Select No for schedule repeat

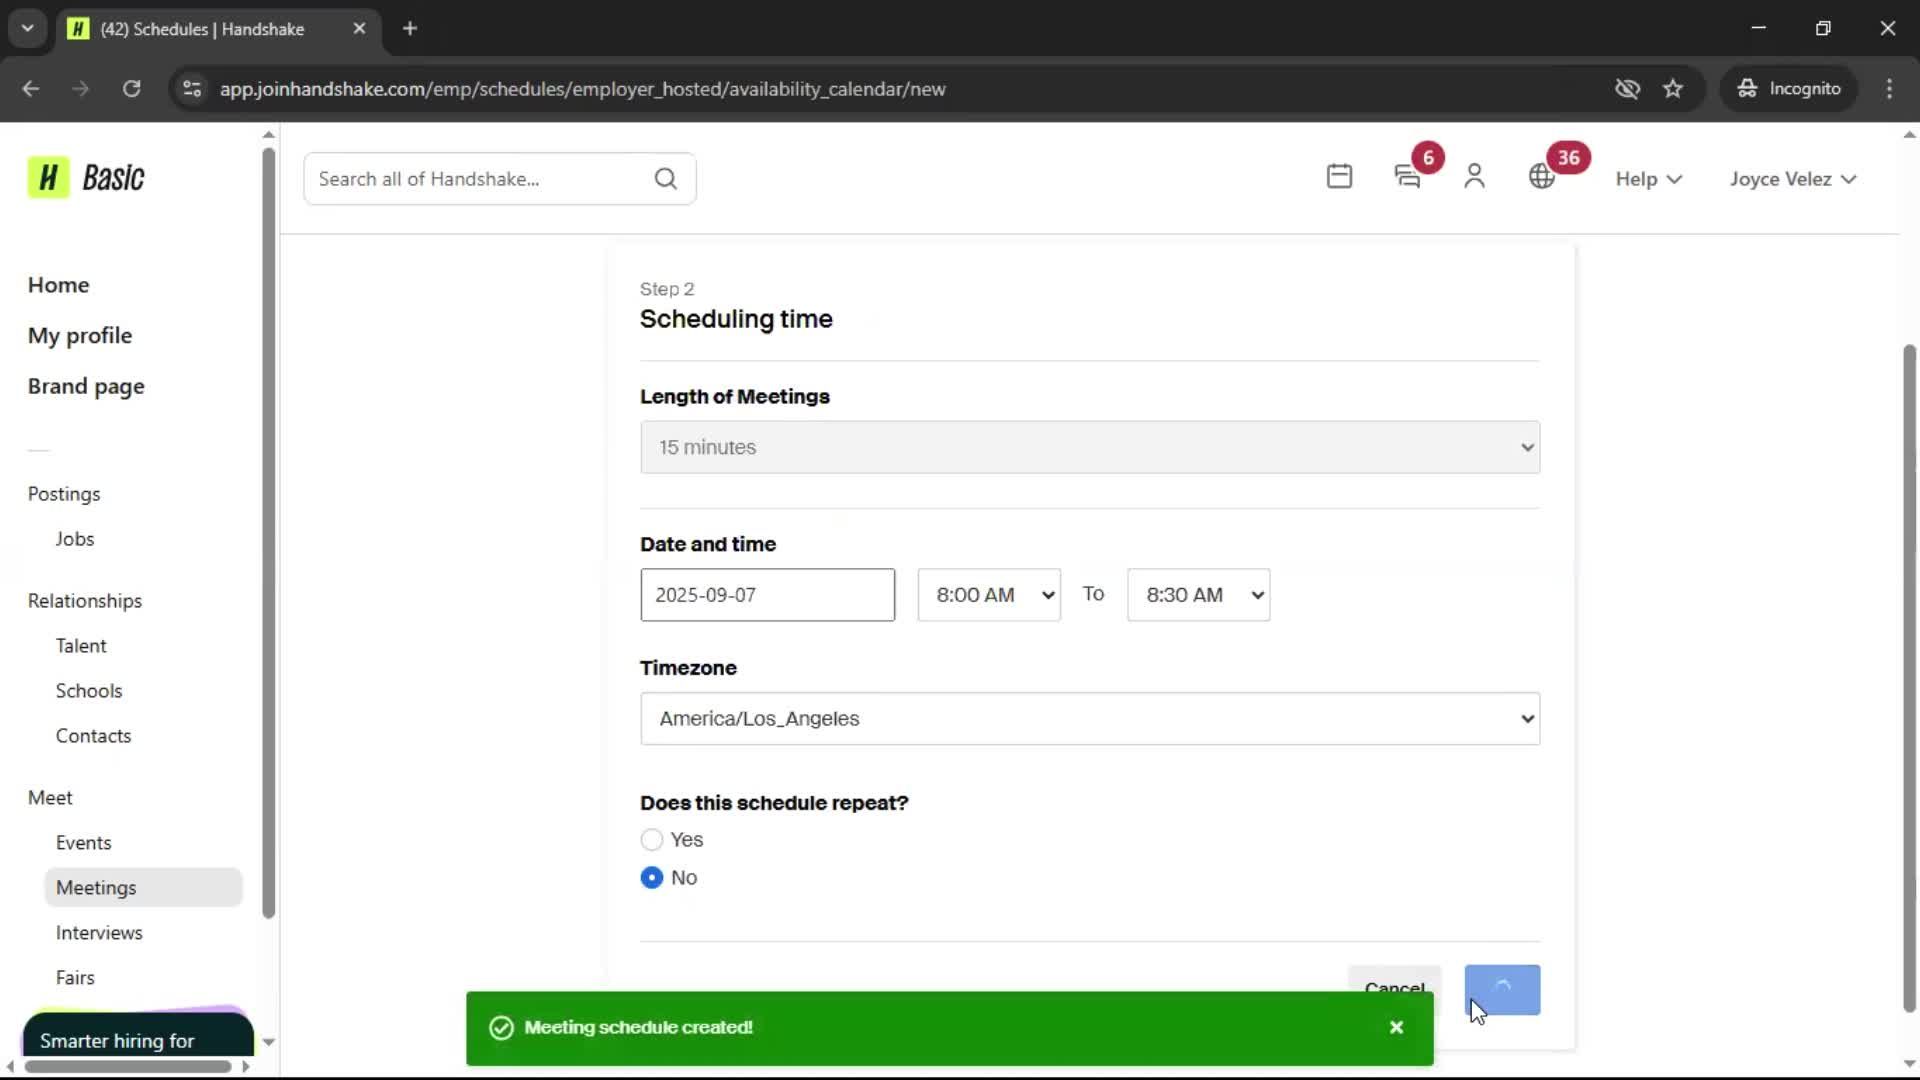coord(652,878)
